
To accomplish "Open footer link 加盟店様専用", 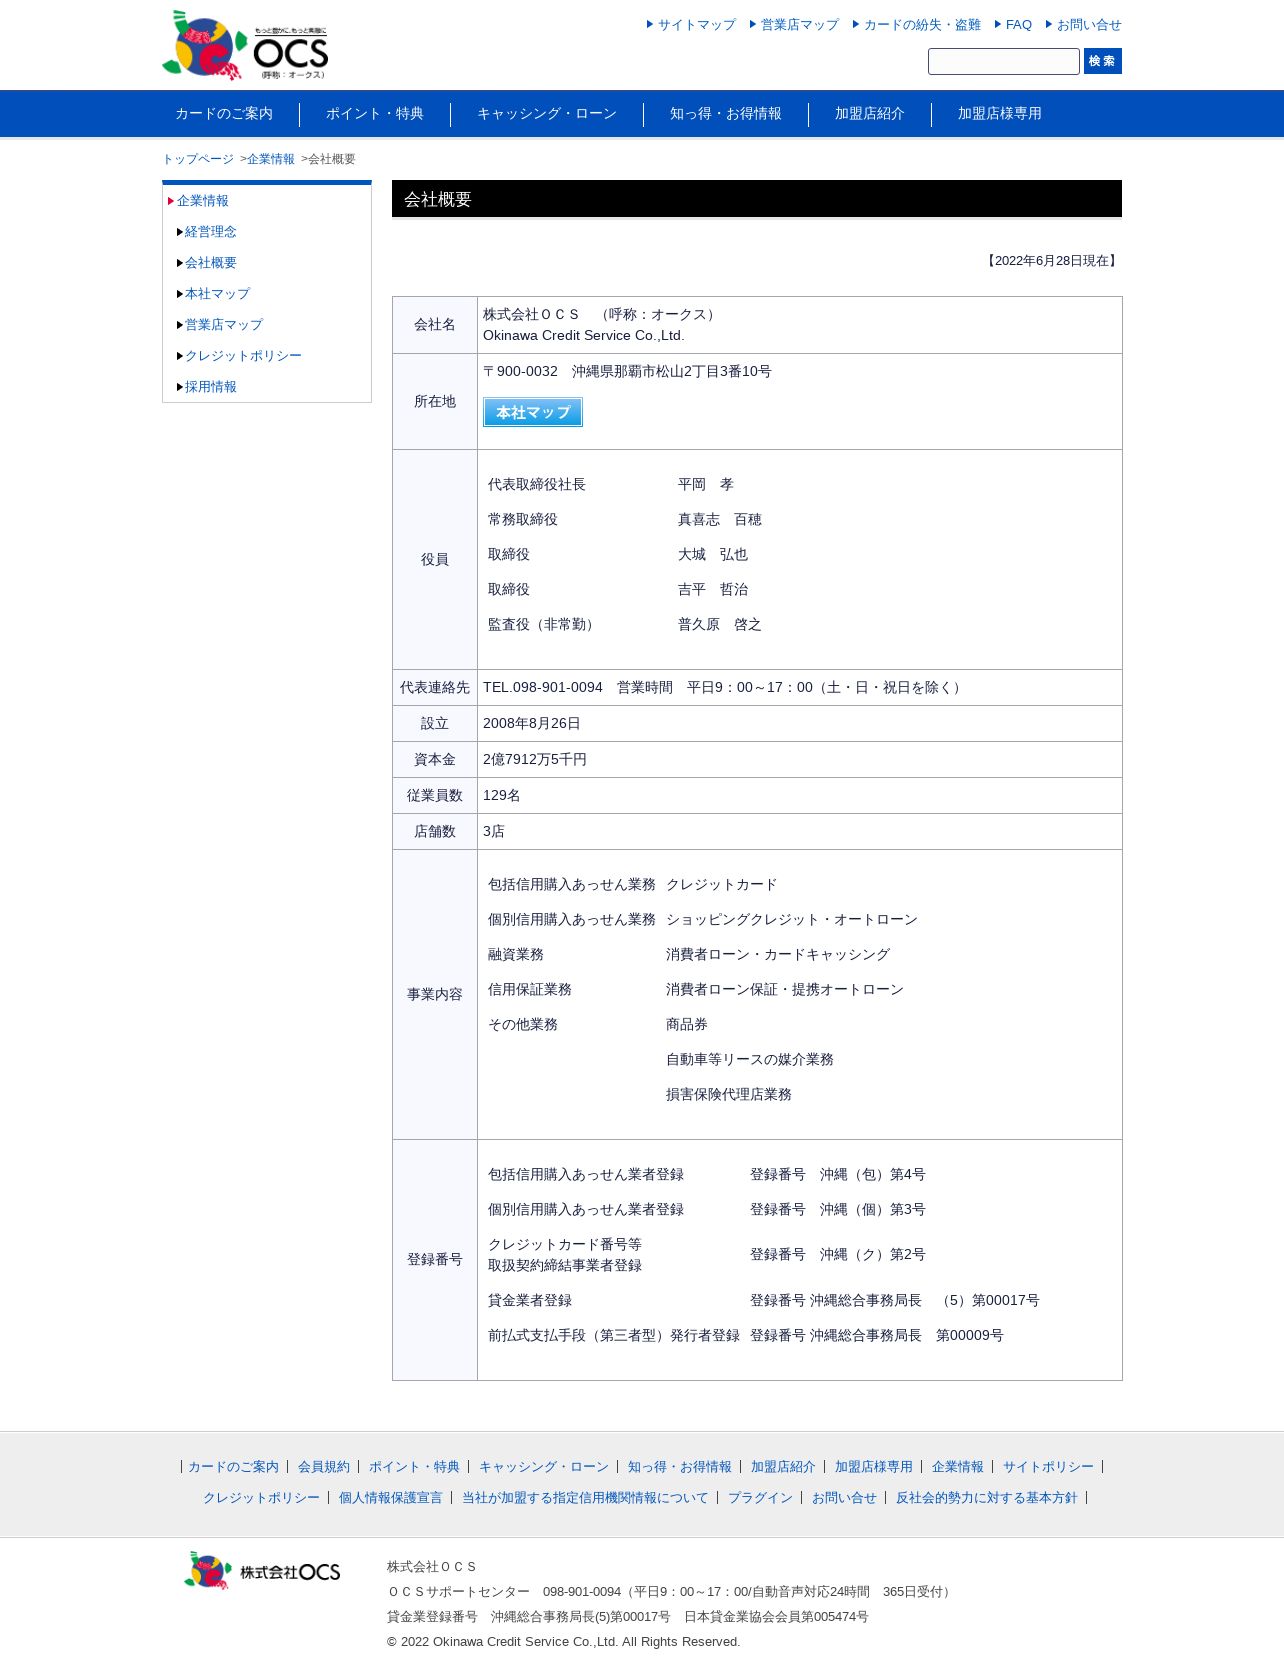I will [x=874, y=1467].
